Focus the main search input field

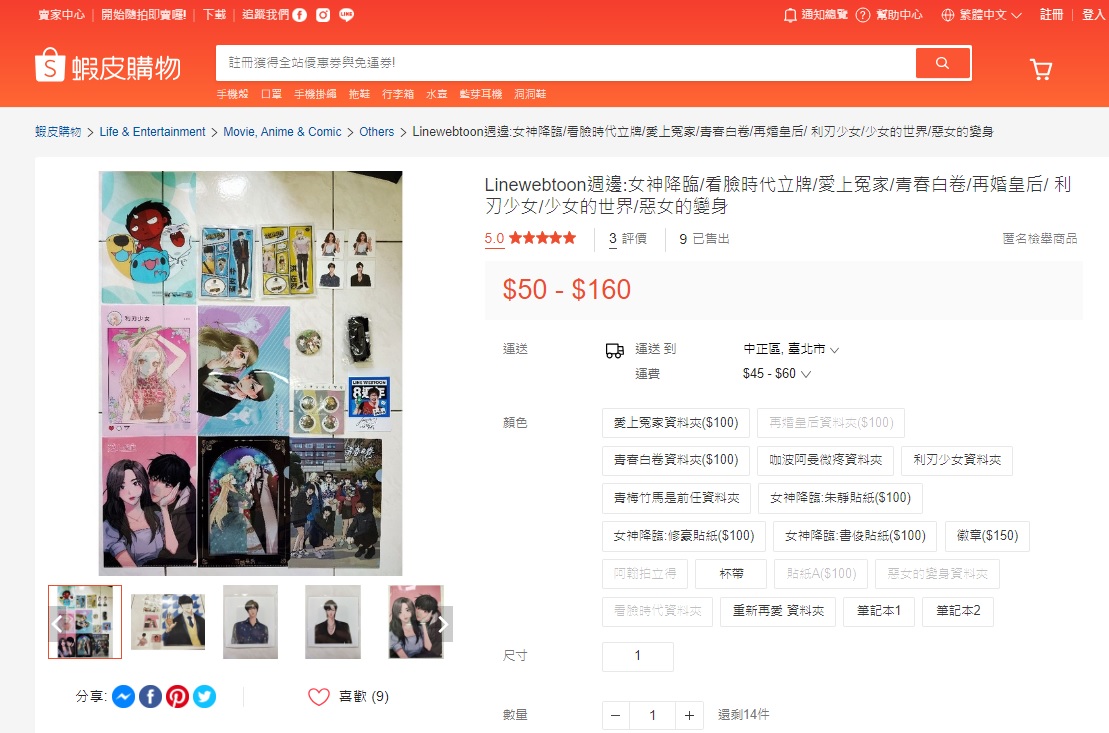(565, 63)
